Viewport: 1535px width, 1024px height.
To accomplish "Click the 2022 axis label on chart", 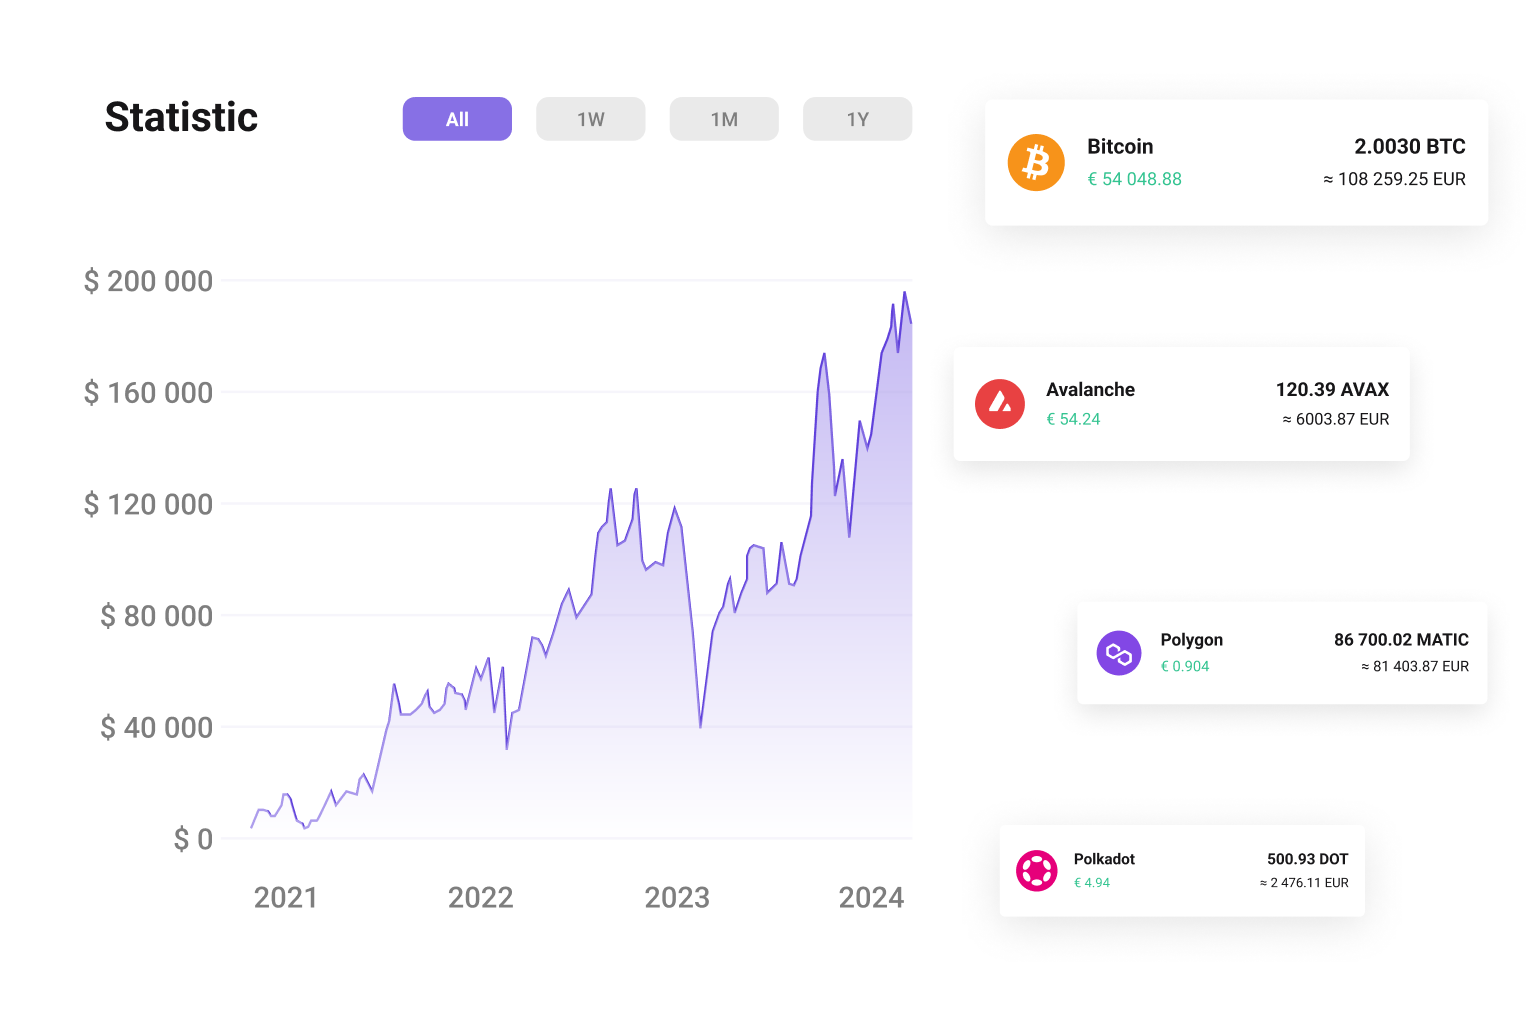I will [x=481, y=897].
